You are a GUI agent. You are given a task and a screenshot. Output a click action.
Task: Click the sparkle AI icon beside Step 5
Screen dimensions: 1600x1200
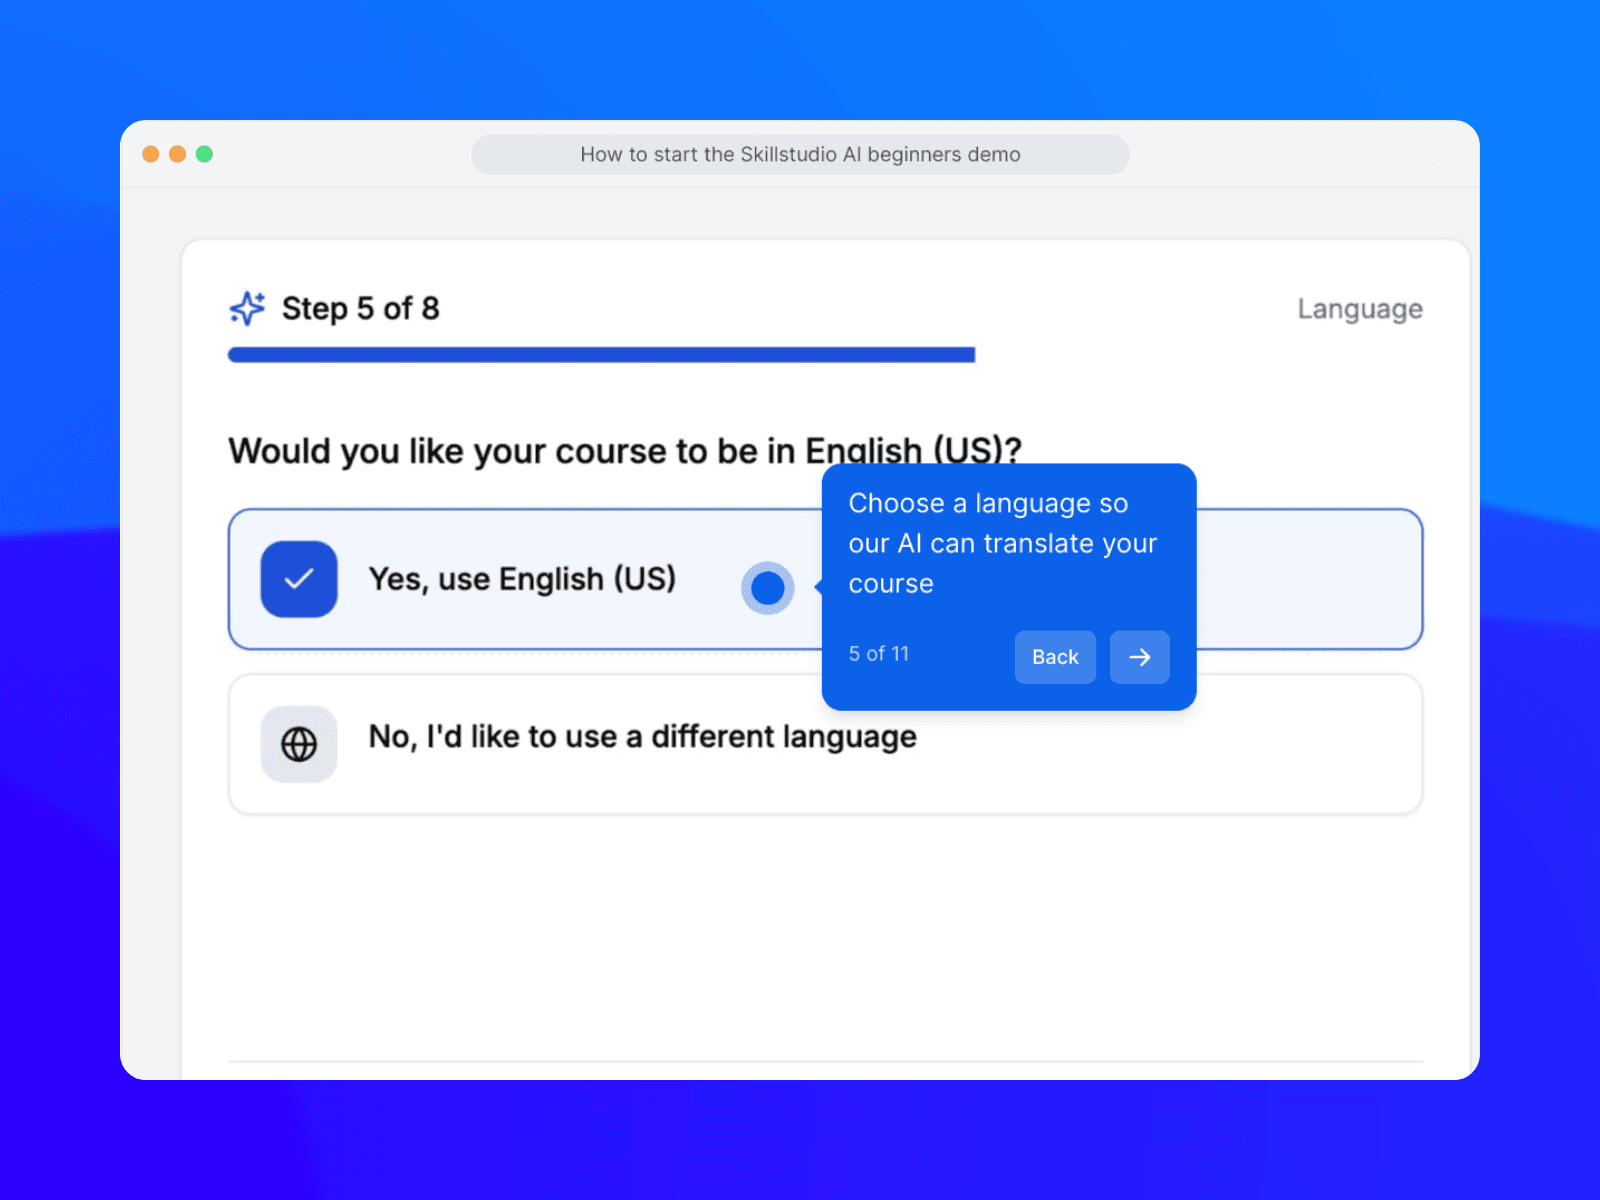click(x=247, y=309)
